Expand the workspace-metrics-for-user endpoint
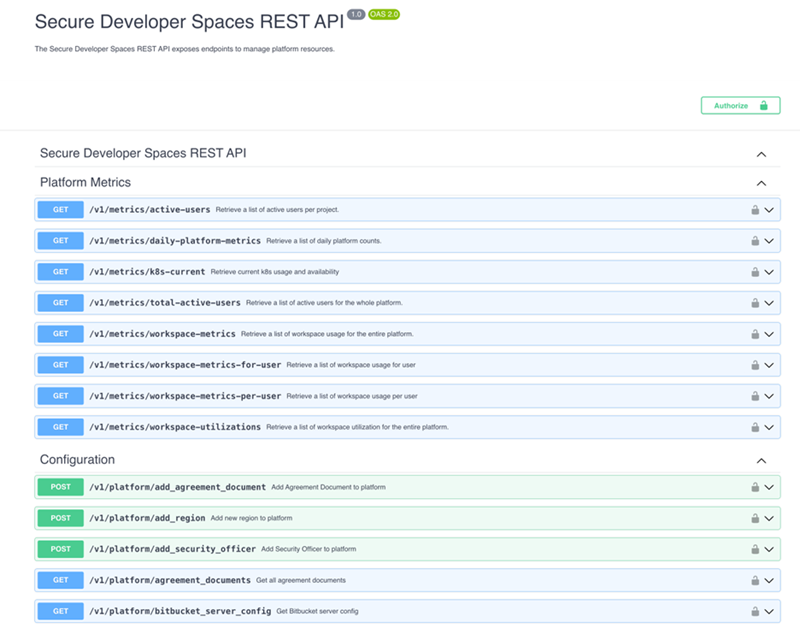800x628 pixels. tap(769, 364)
